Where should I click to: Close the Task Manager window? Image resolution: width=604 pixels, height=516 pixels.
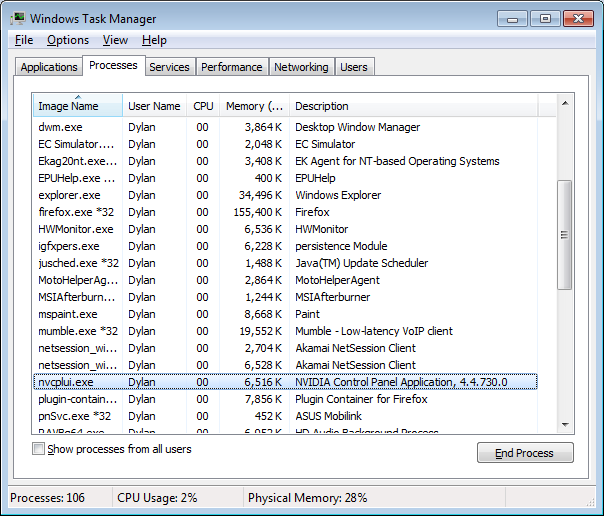[578, 18]
